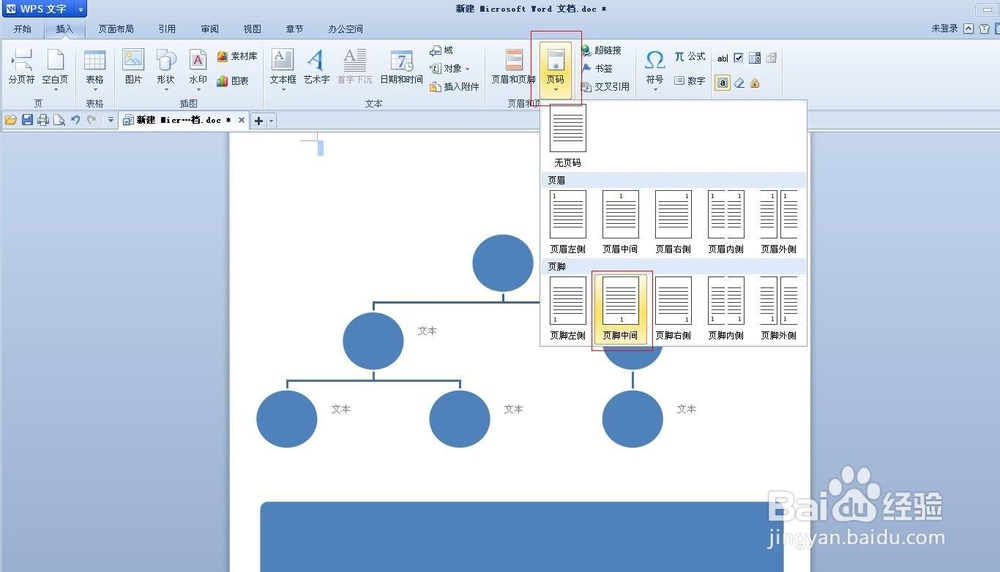1000x572 pixels.
Task: Select 页脚外侧 page number position
Action: click(779, 309)
